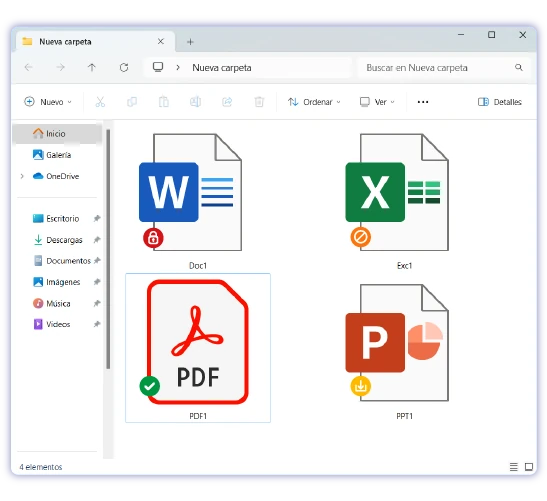Switch to list details view icon in status bar
This screenshot has width=547, height=501.
(514, 467)
